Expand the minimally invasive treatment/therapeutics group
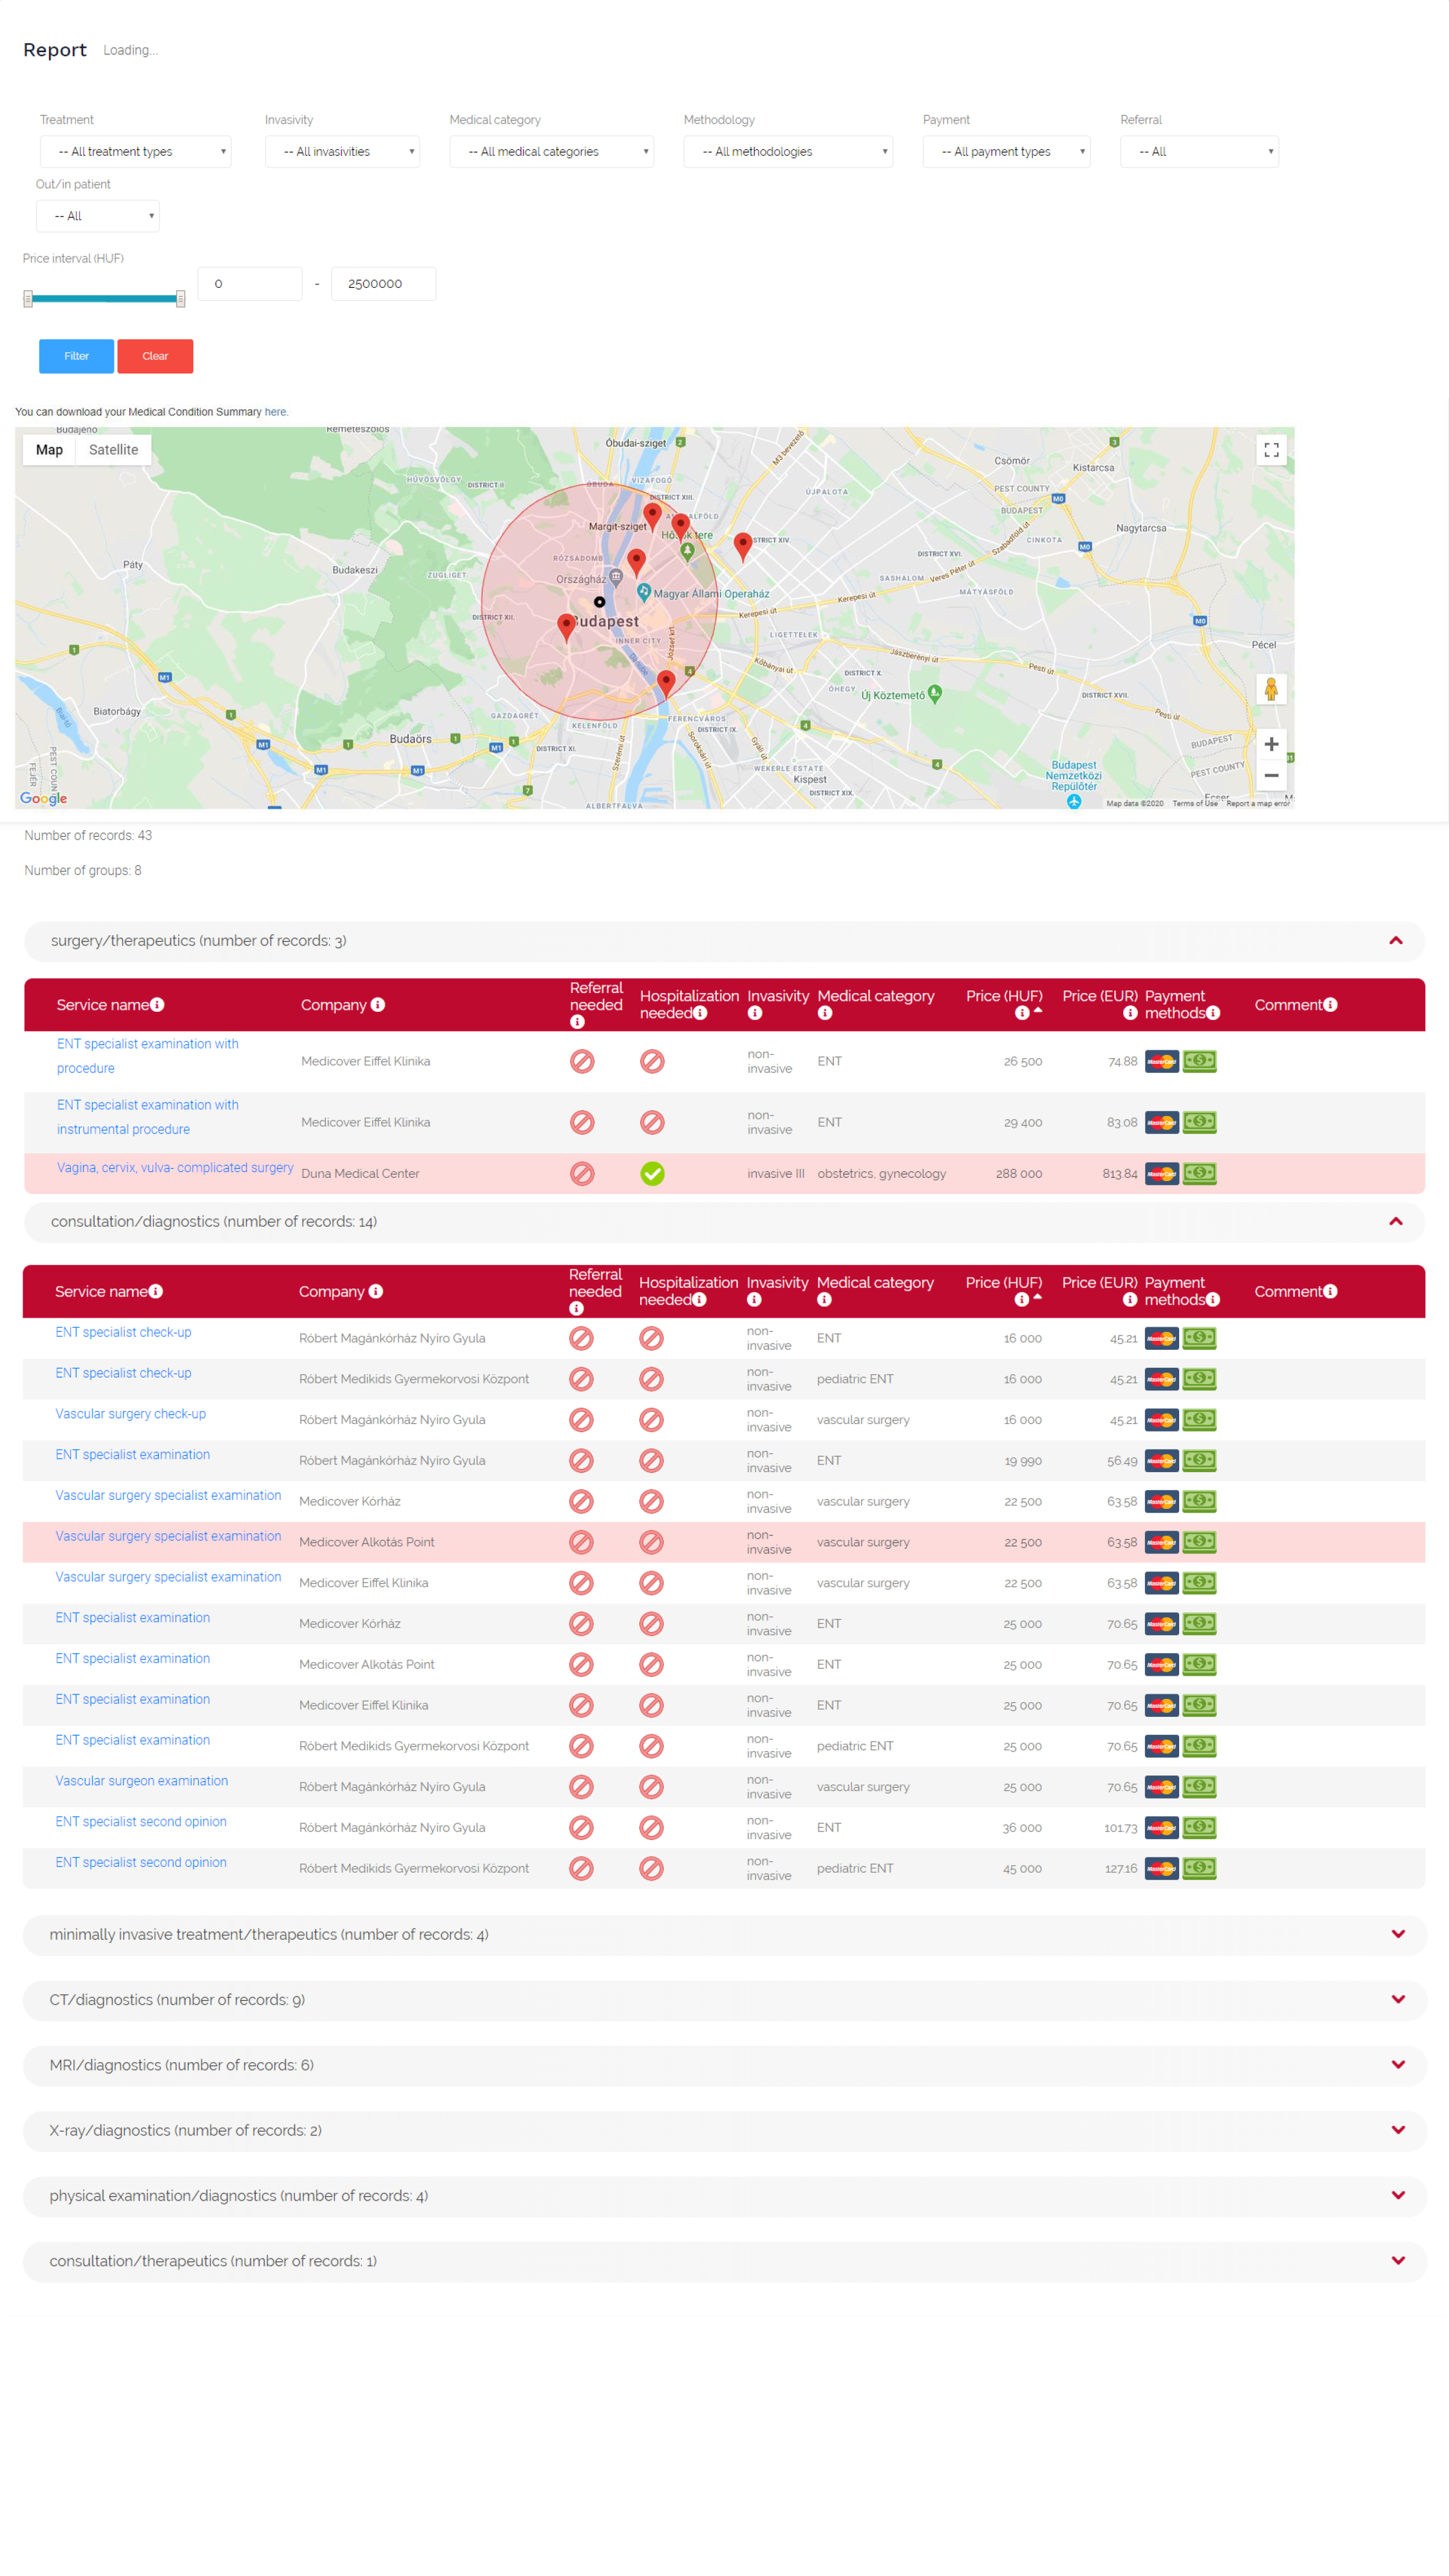Image resolution: width=1449 pixels, height=2576 pixels. pyautogui.click(x=1398, y=1935)
